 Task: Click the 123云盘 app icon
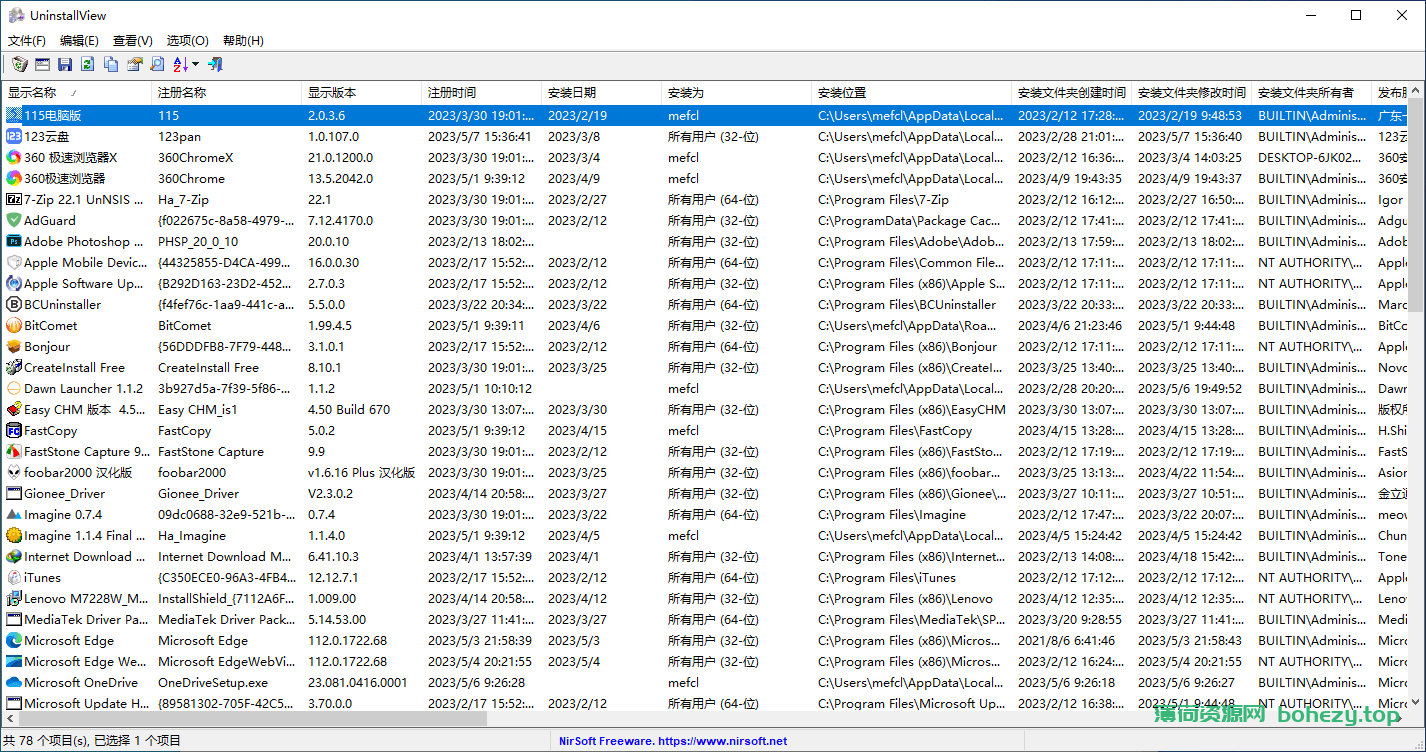14,136
